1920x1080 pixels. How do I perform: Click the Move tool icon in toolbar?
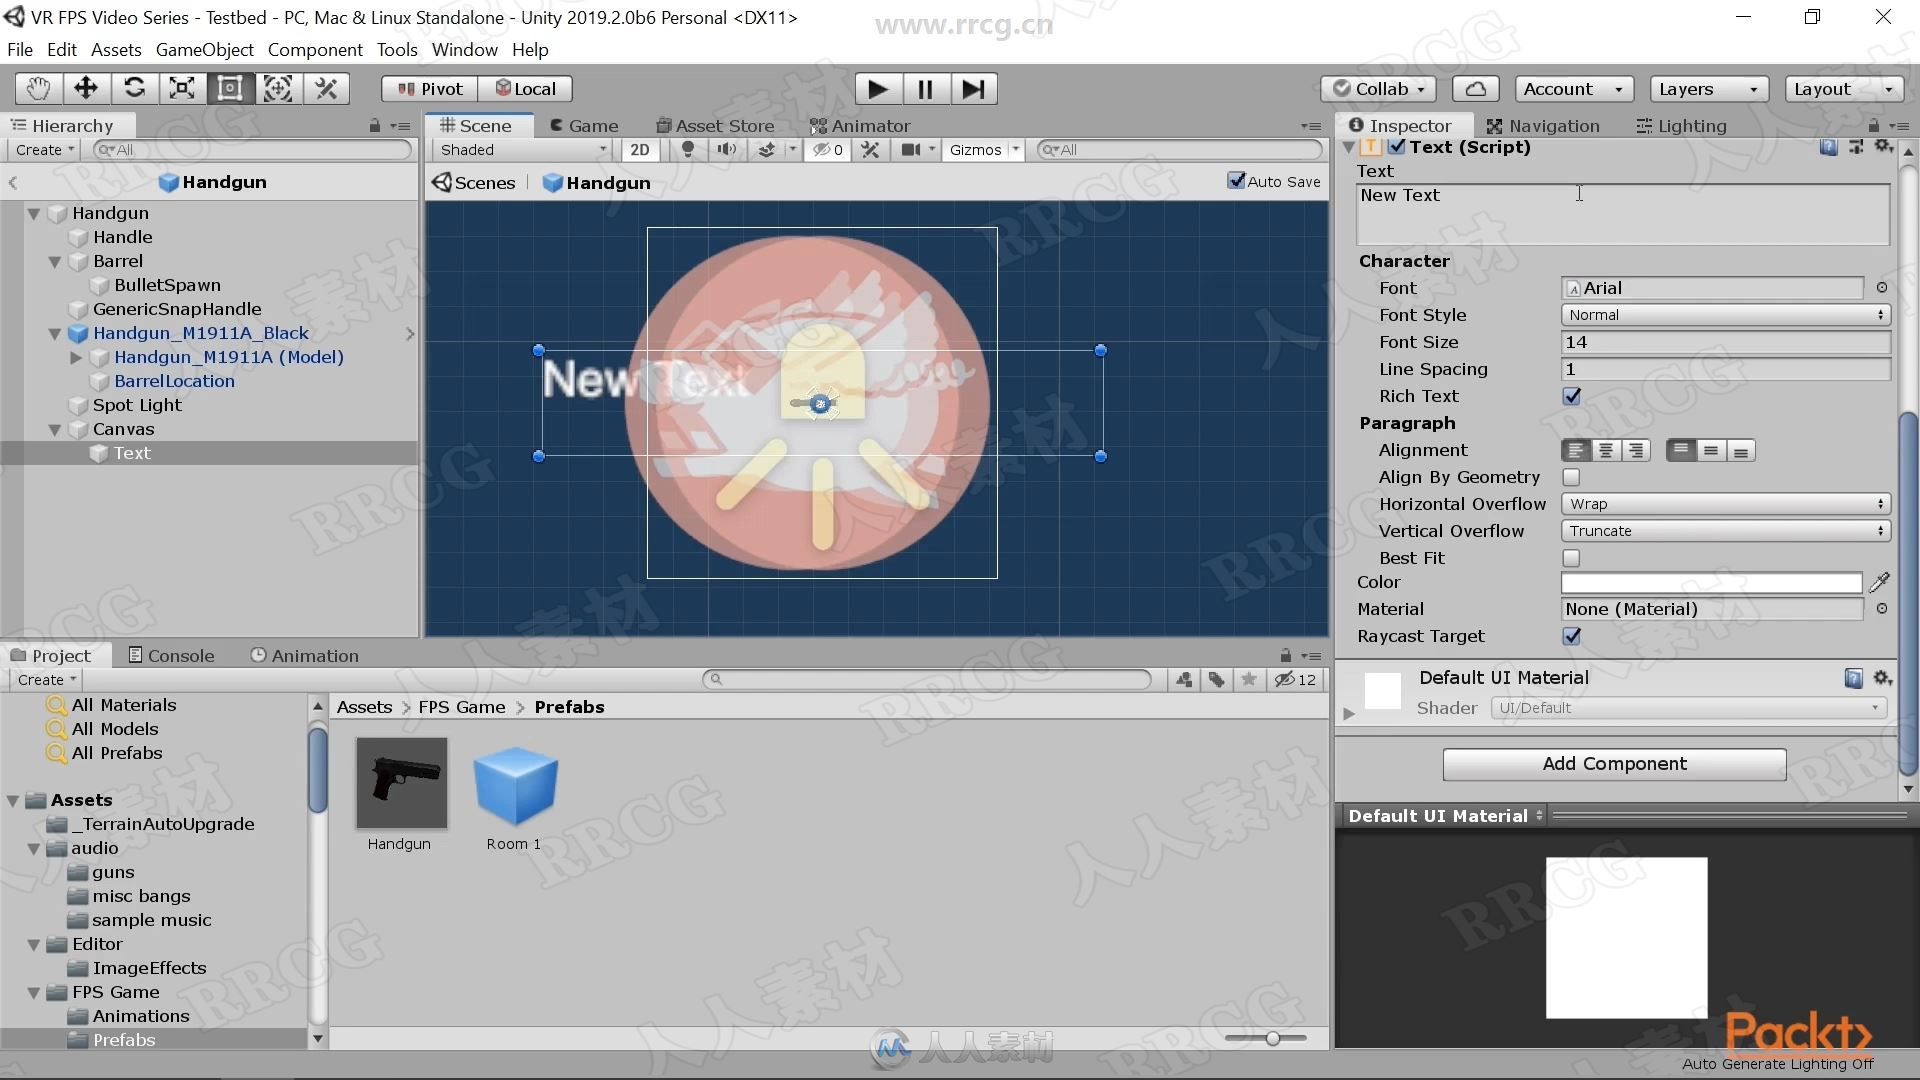pos(84,88)
